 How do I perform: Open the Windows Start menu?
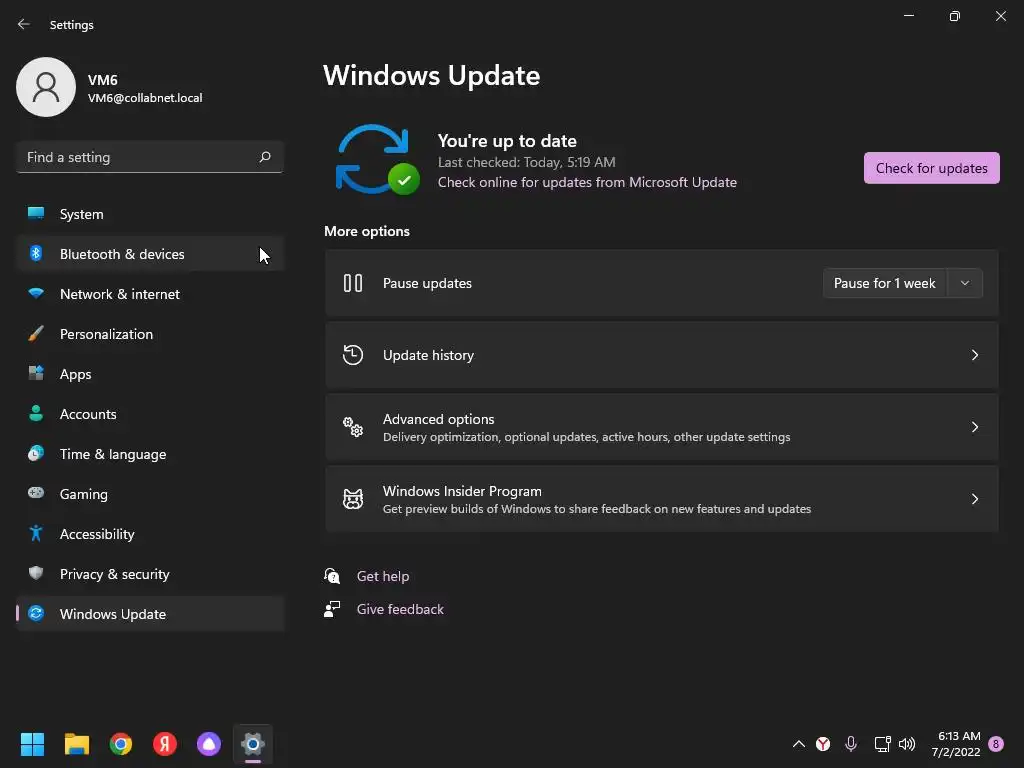point(32,744)
